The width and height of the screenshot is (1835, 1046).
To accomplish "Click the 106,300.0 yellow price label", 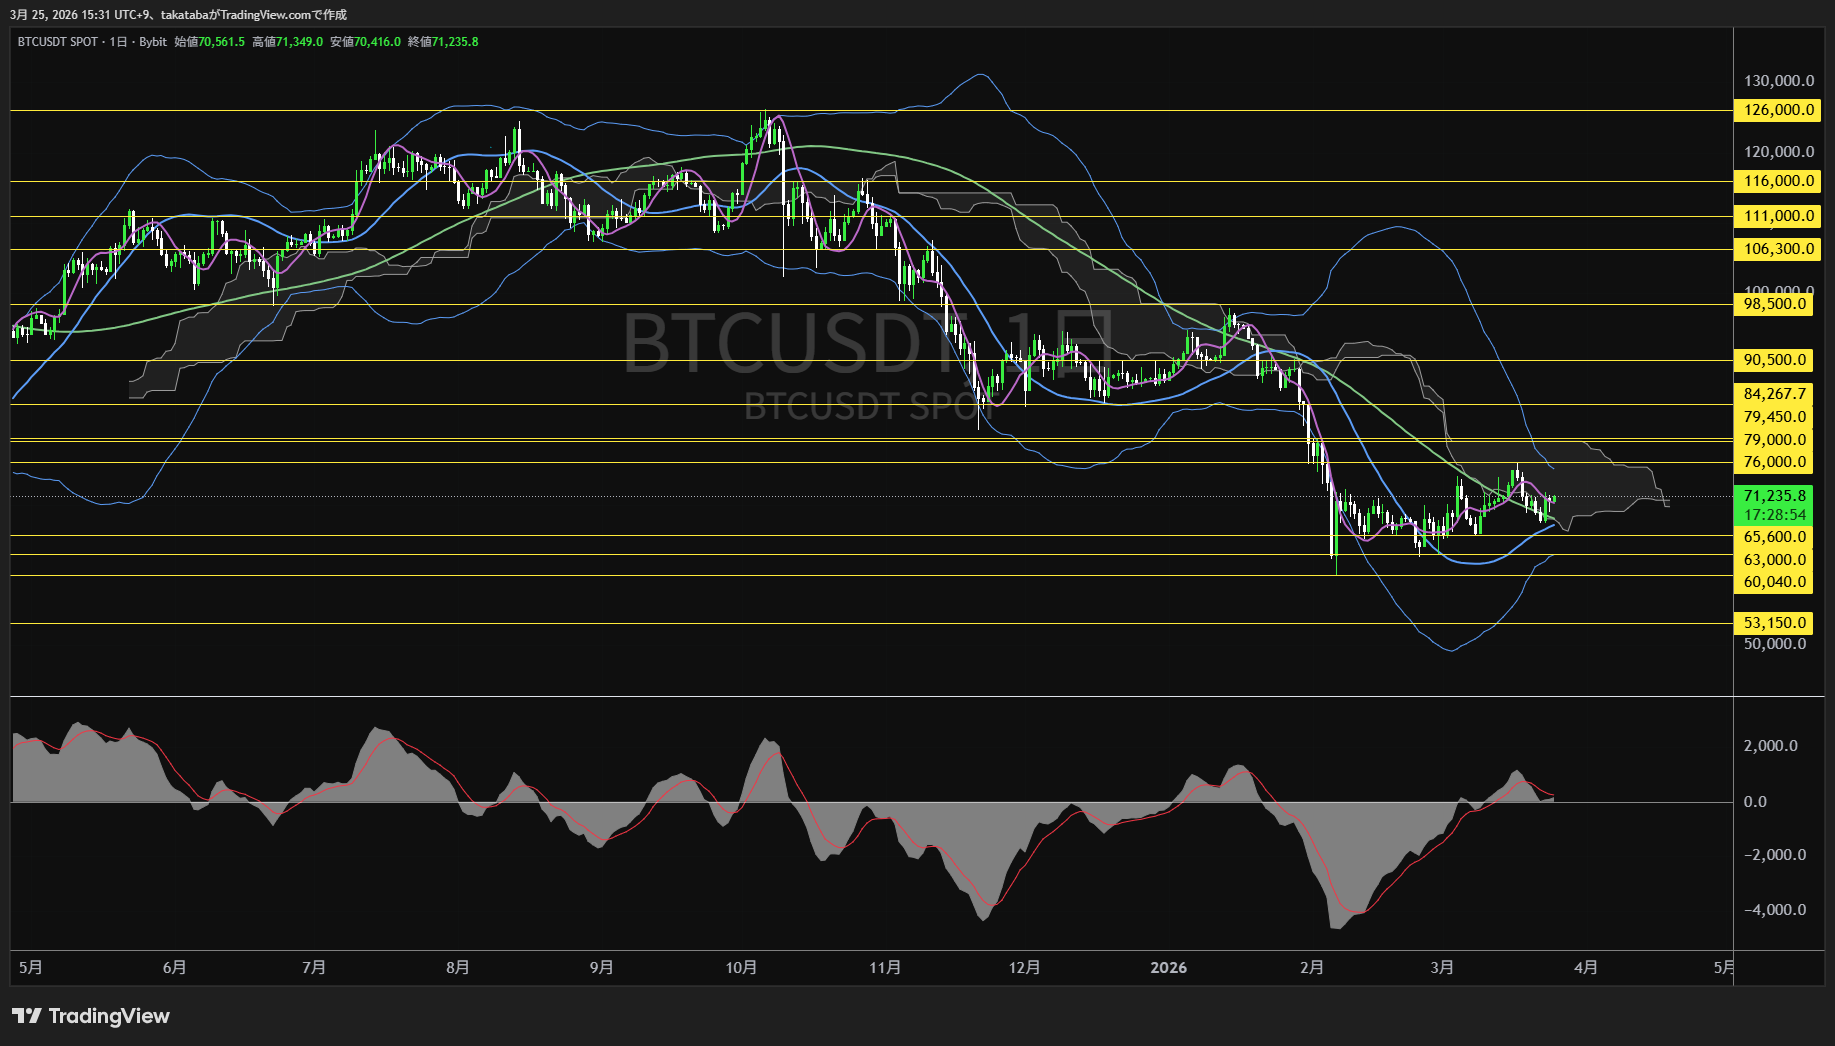I will pyautogui.click(x=1778, y=249).
